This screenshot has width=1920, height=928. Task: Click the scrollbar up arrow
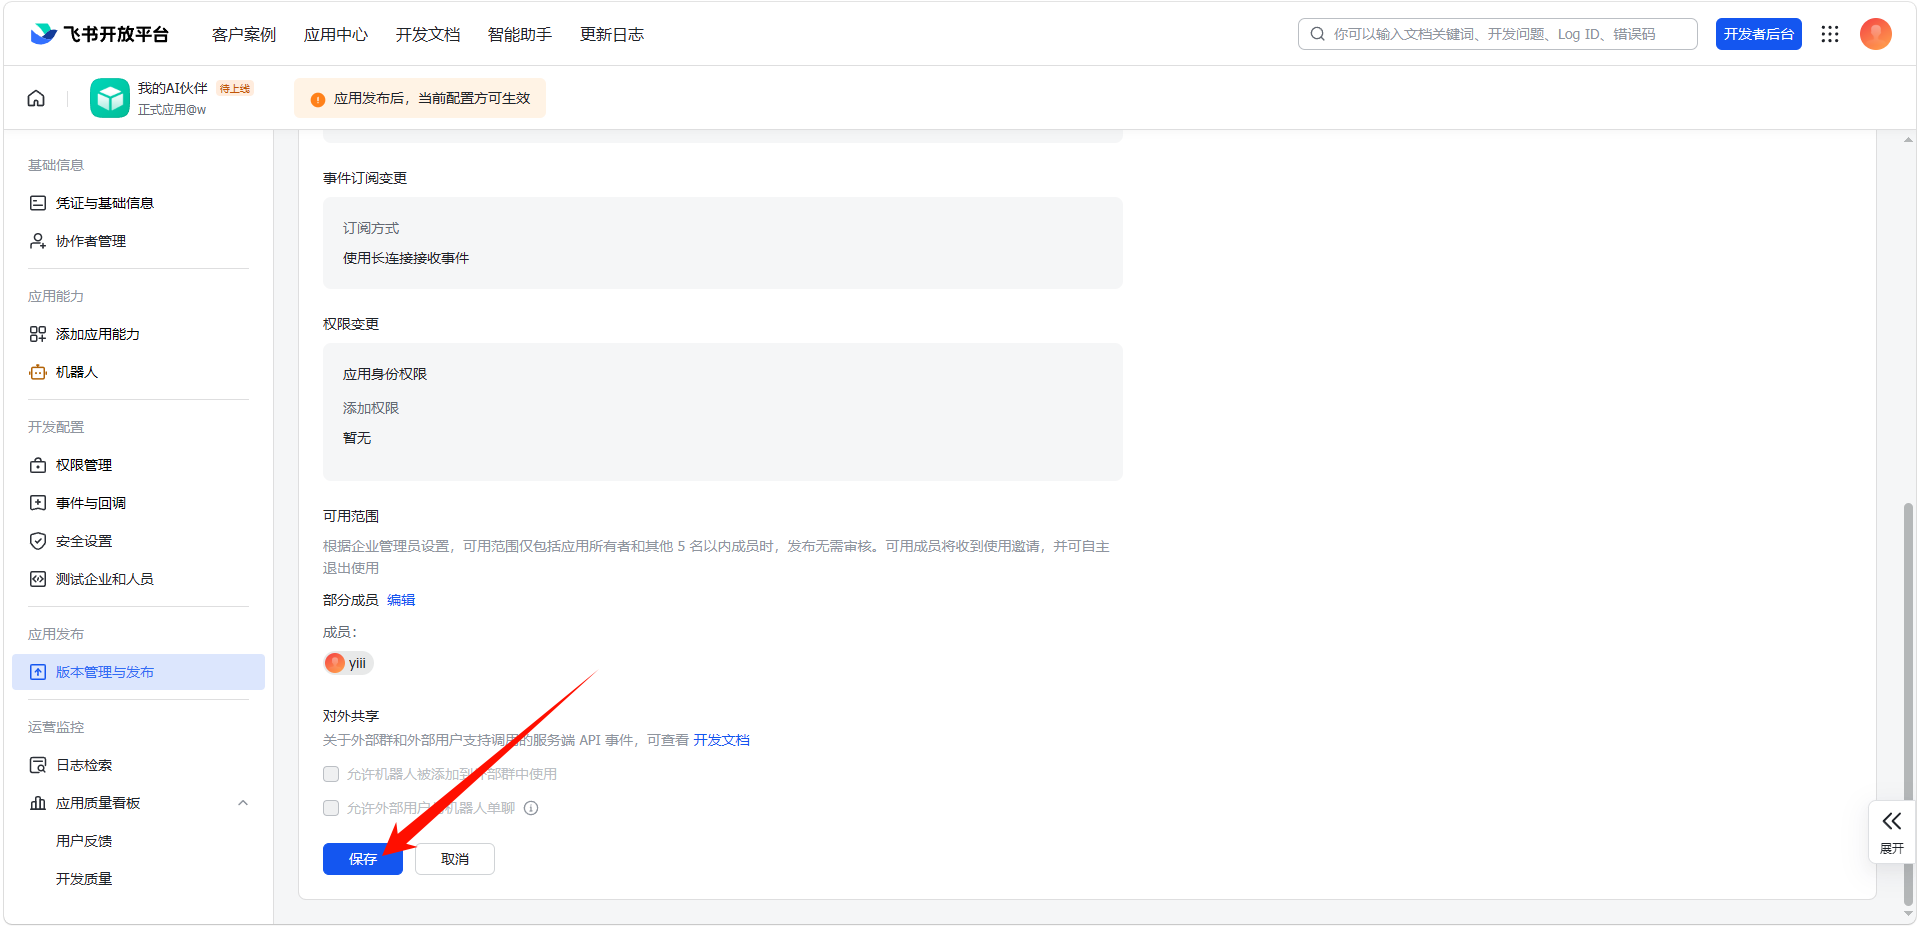[x=1908, y=140]
